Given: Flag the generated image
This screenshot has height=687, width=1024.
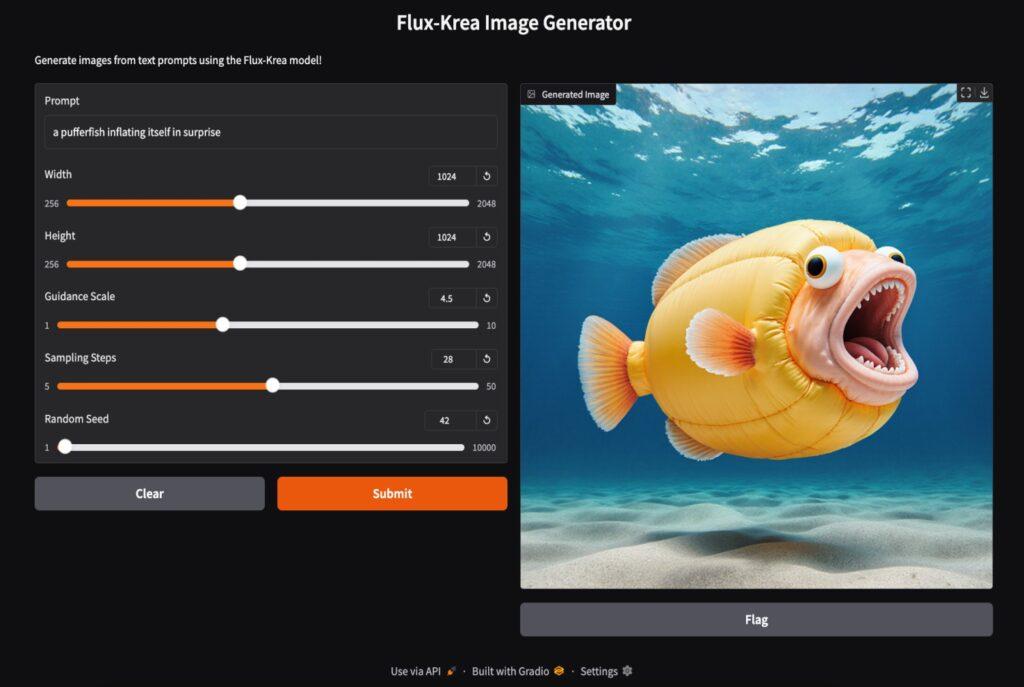Looking at the screenshot, I should [x=756, y=620].
